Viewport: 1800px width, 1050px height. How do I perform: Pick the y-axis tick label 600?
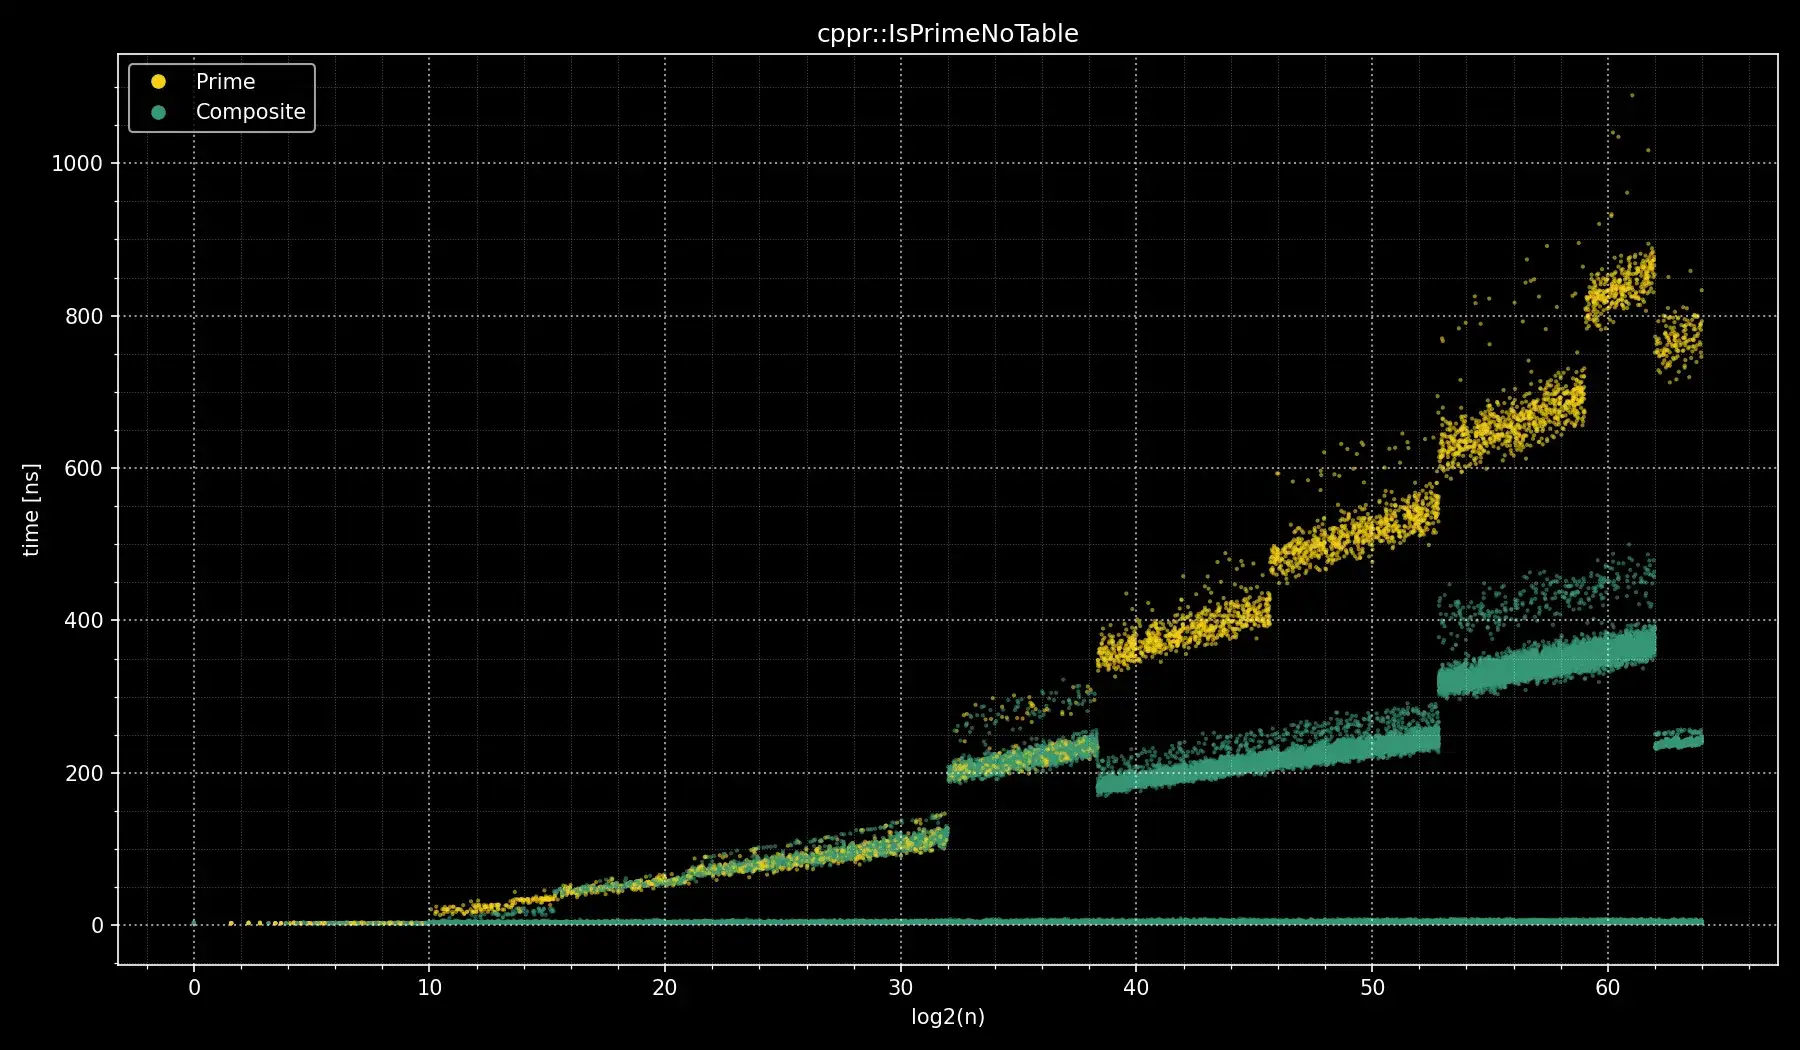84,468
